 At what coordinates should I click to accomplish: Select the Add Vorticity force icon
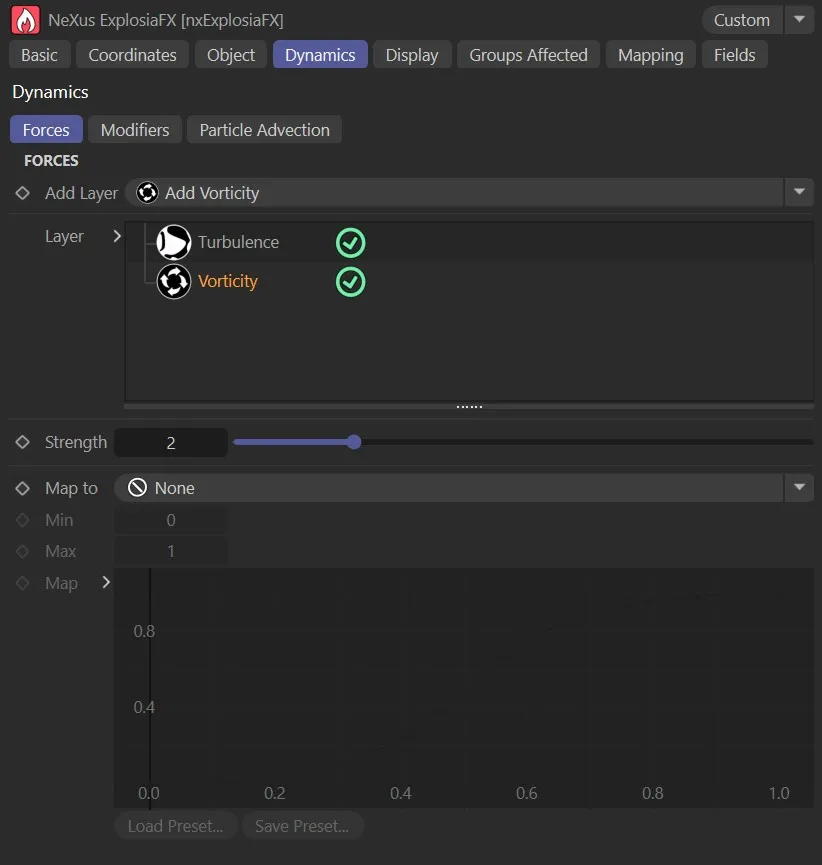tap(148, 192)
